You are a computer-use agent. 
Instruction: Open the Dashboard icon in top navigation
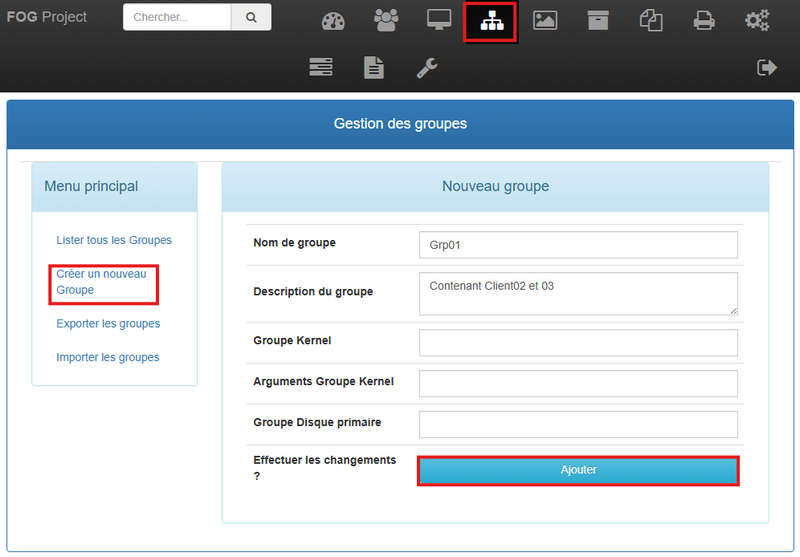(333, 21)
